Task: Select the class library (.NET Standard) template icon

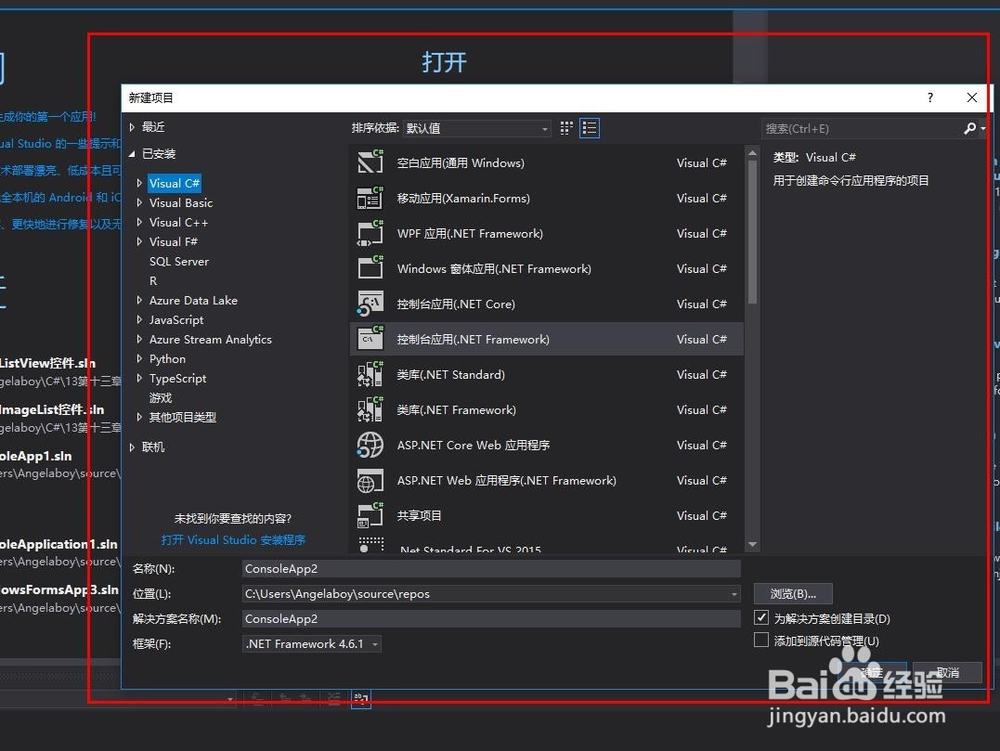Action: [x=370, y=374]
